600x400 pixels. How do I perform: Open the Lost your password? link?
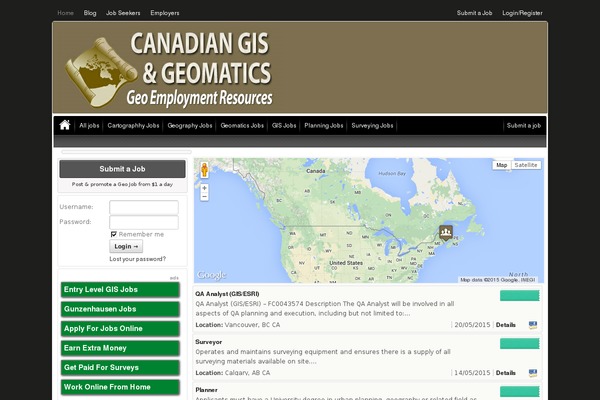pyautogui.click(x=138, y=259)
